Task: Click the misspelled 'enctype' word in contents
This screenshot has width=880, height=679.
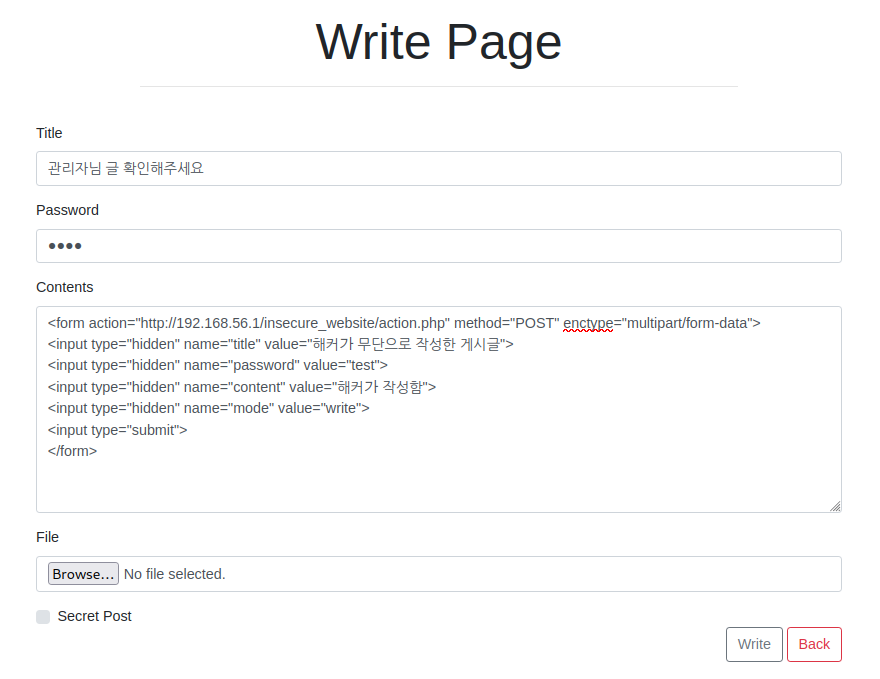Action: [588, 324]
